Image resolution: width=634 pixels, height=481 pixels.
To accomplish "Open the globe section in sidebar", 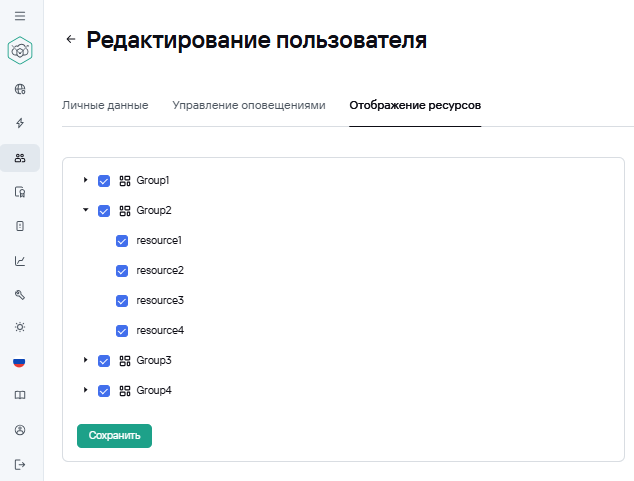I will [x=20, y=89].
